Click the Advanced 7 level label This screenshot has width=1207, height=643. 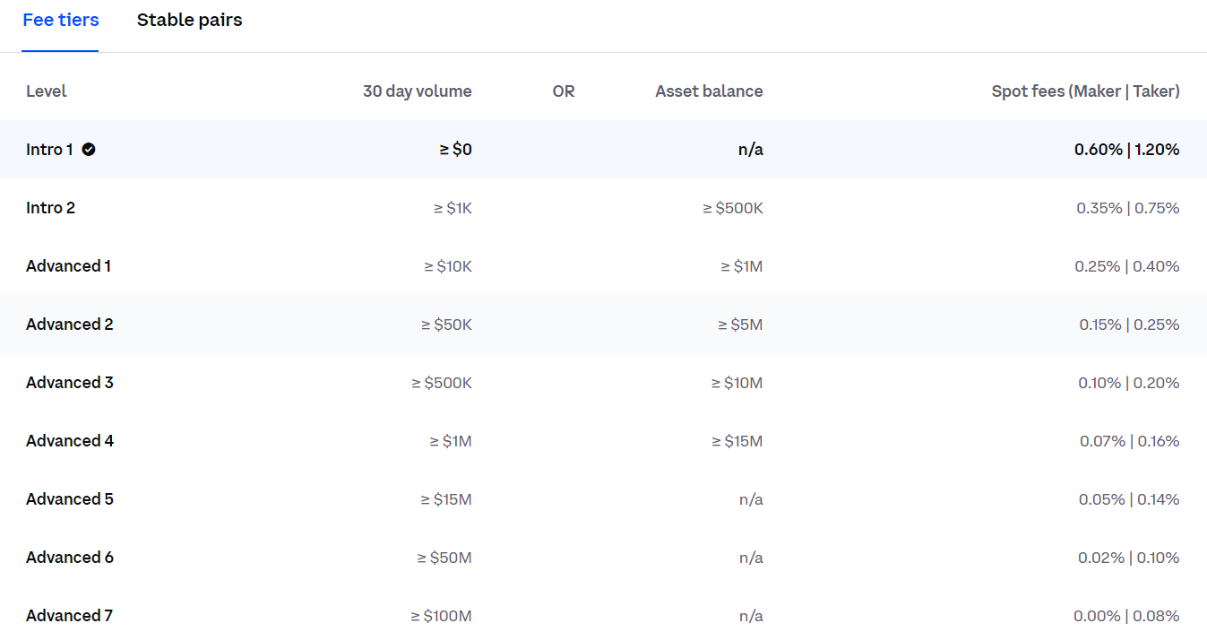click(x=69, y=616)
